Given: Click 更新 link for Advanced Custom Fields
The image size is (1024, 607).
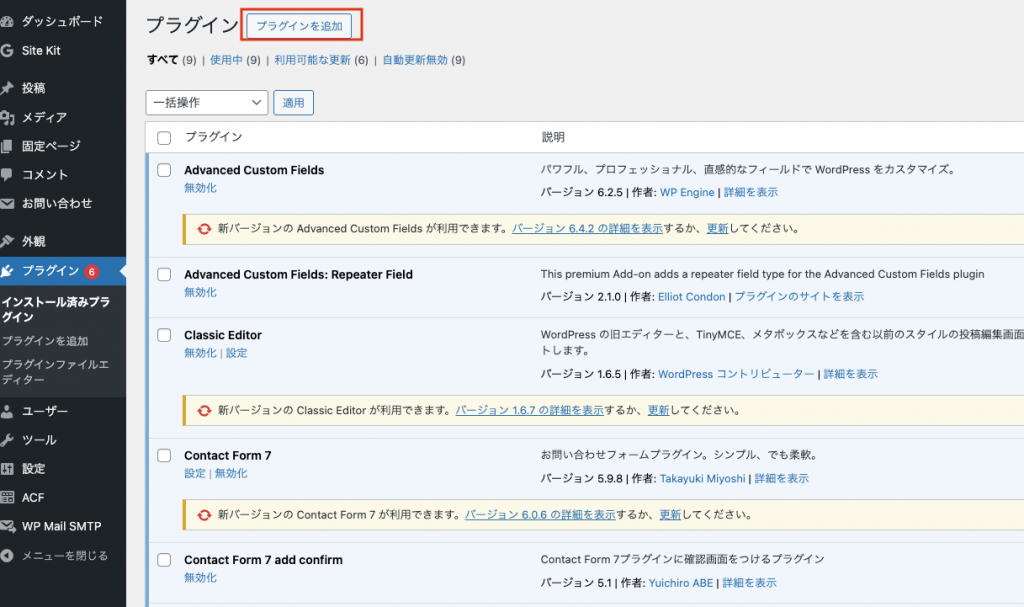Looking at the screenshot, I should click(x=717, y=229).
